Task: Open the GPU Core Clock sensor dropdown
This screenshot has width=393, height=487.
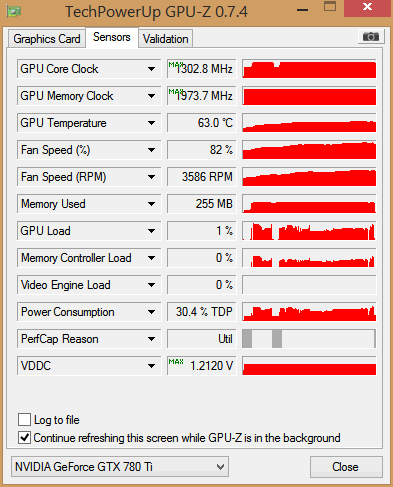Action: pyautogui.click(x=151, y=69)
